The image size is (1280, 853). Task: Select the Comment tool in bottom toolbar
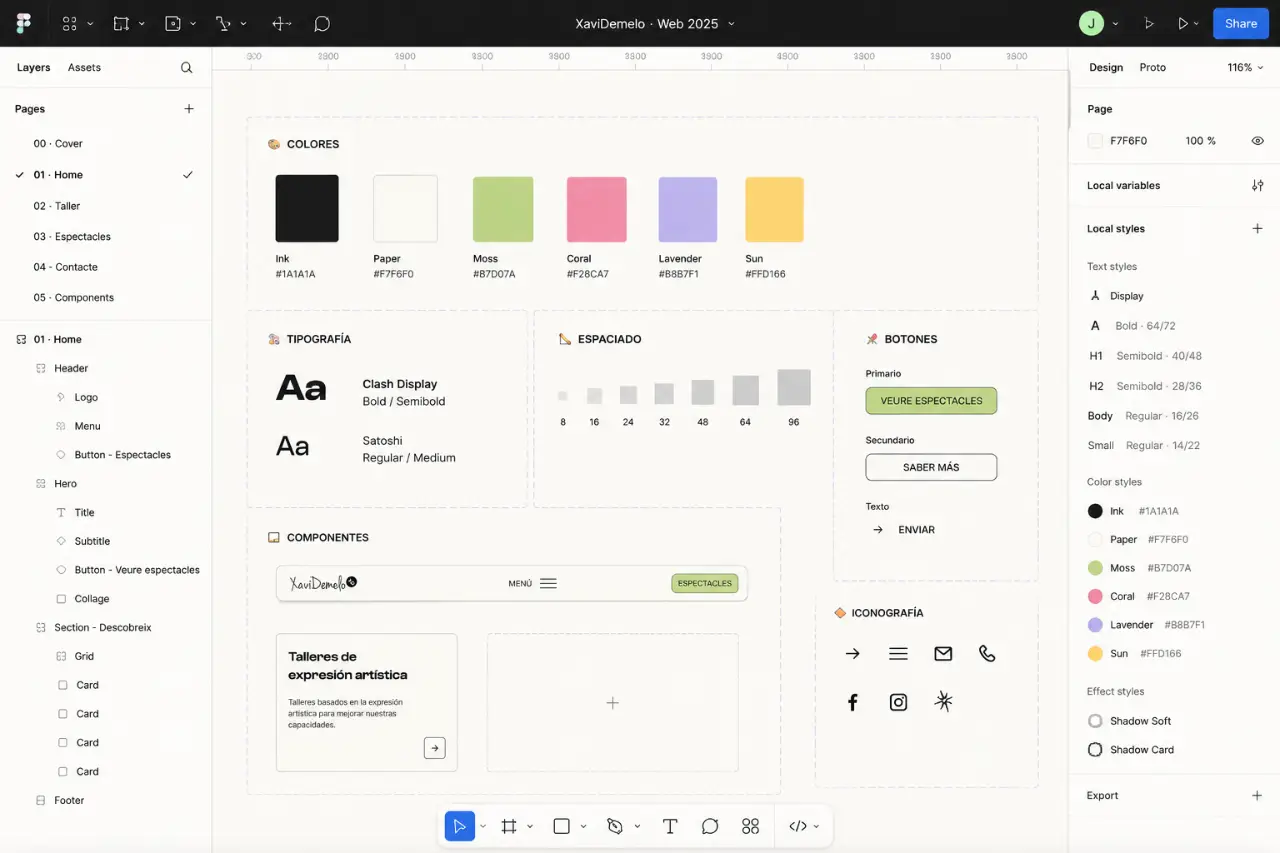710,826
